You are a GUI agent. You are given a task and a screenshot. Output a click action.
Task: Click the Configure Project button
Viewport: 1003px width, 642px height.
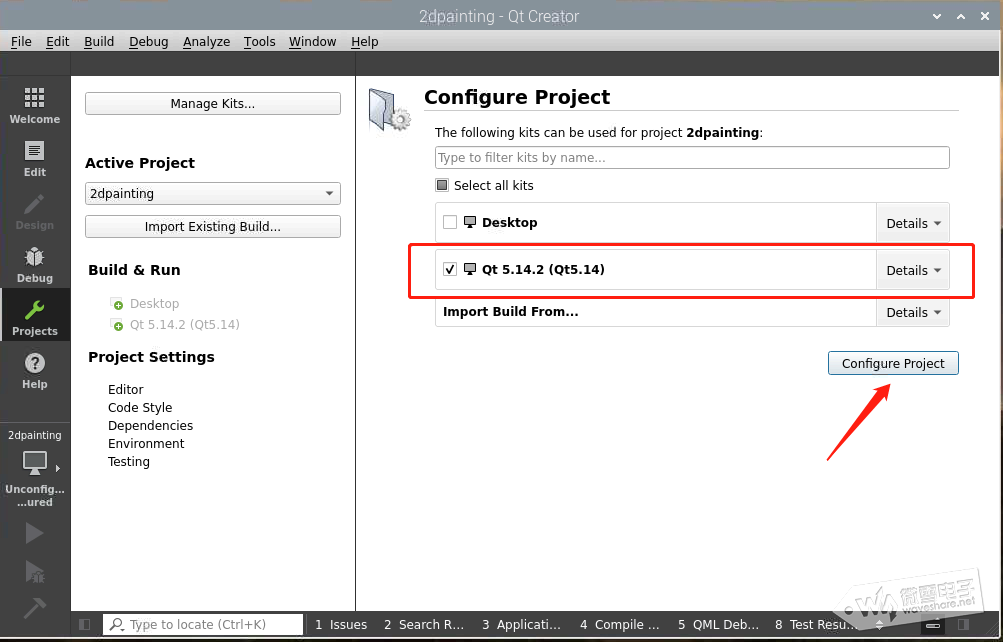click(x=893, y=364)
